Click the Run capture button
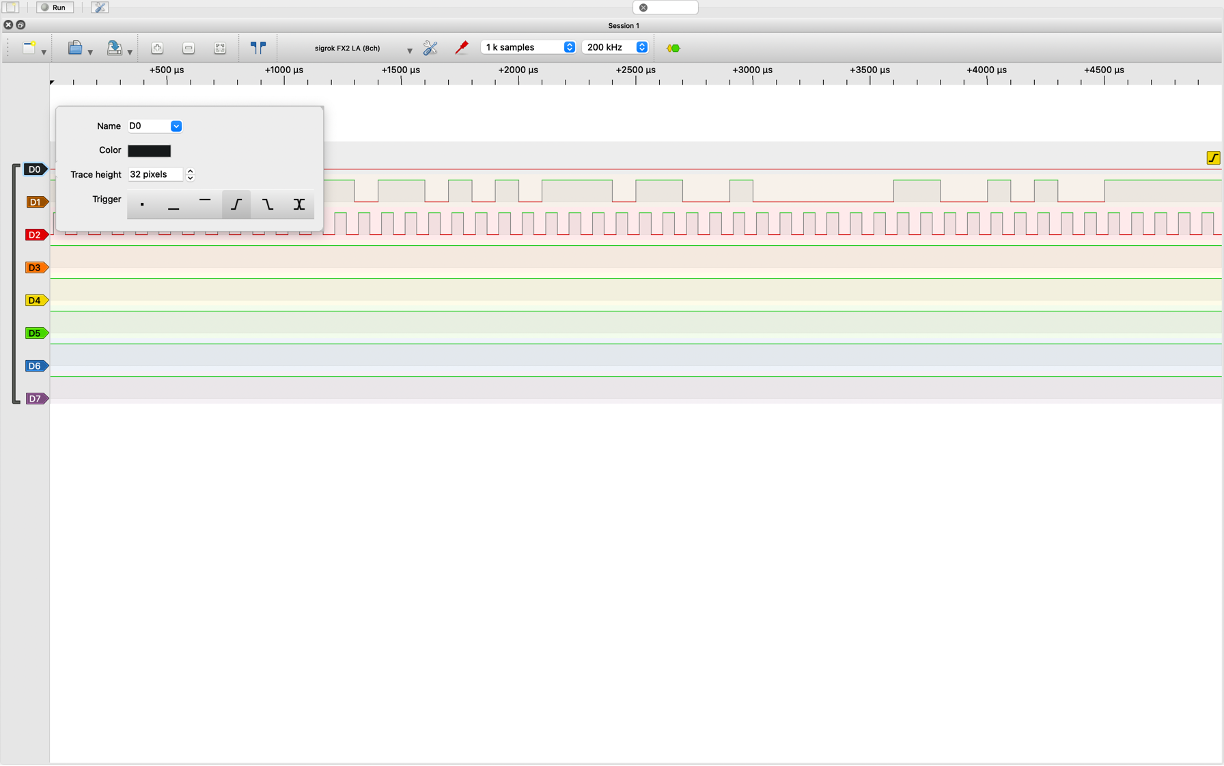This screenshot has height=766, width=1224. (55, 7)
